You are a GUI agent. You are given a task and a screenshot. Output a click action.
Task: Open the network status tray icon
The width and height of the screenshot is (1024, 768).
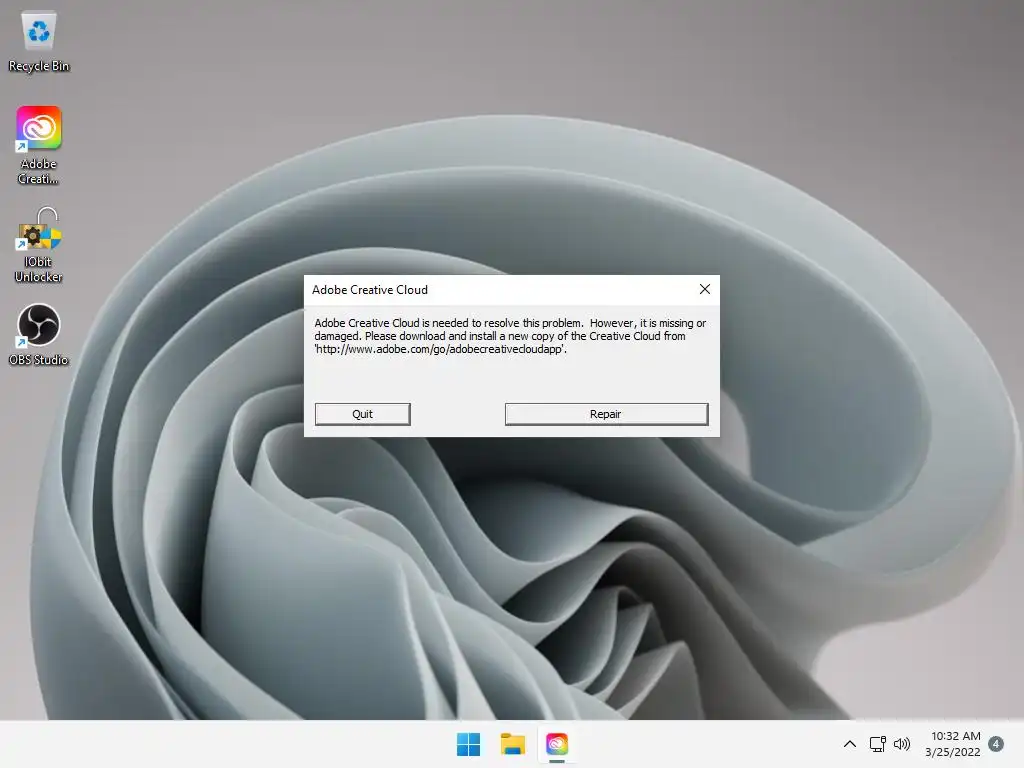click(878, 744)
